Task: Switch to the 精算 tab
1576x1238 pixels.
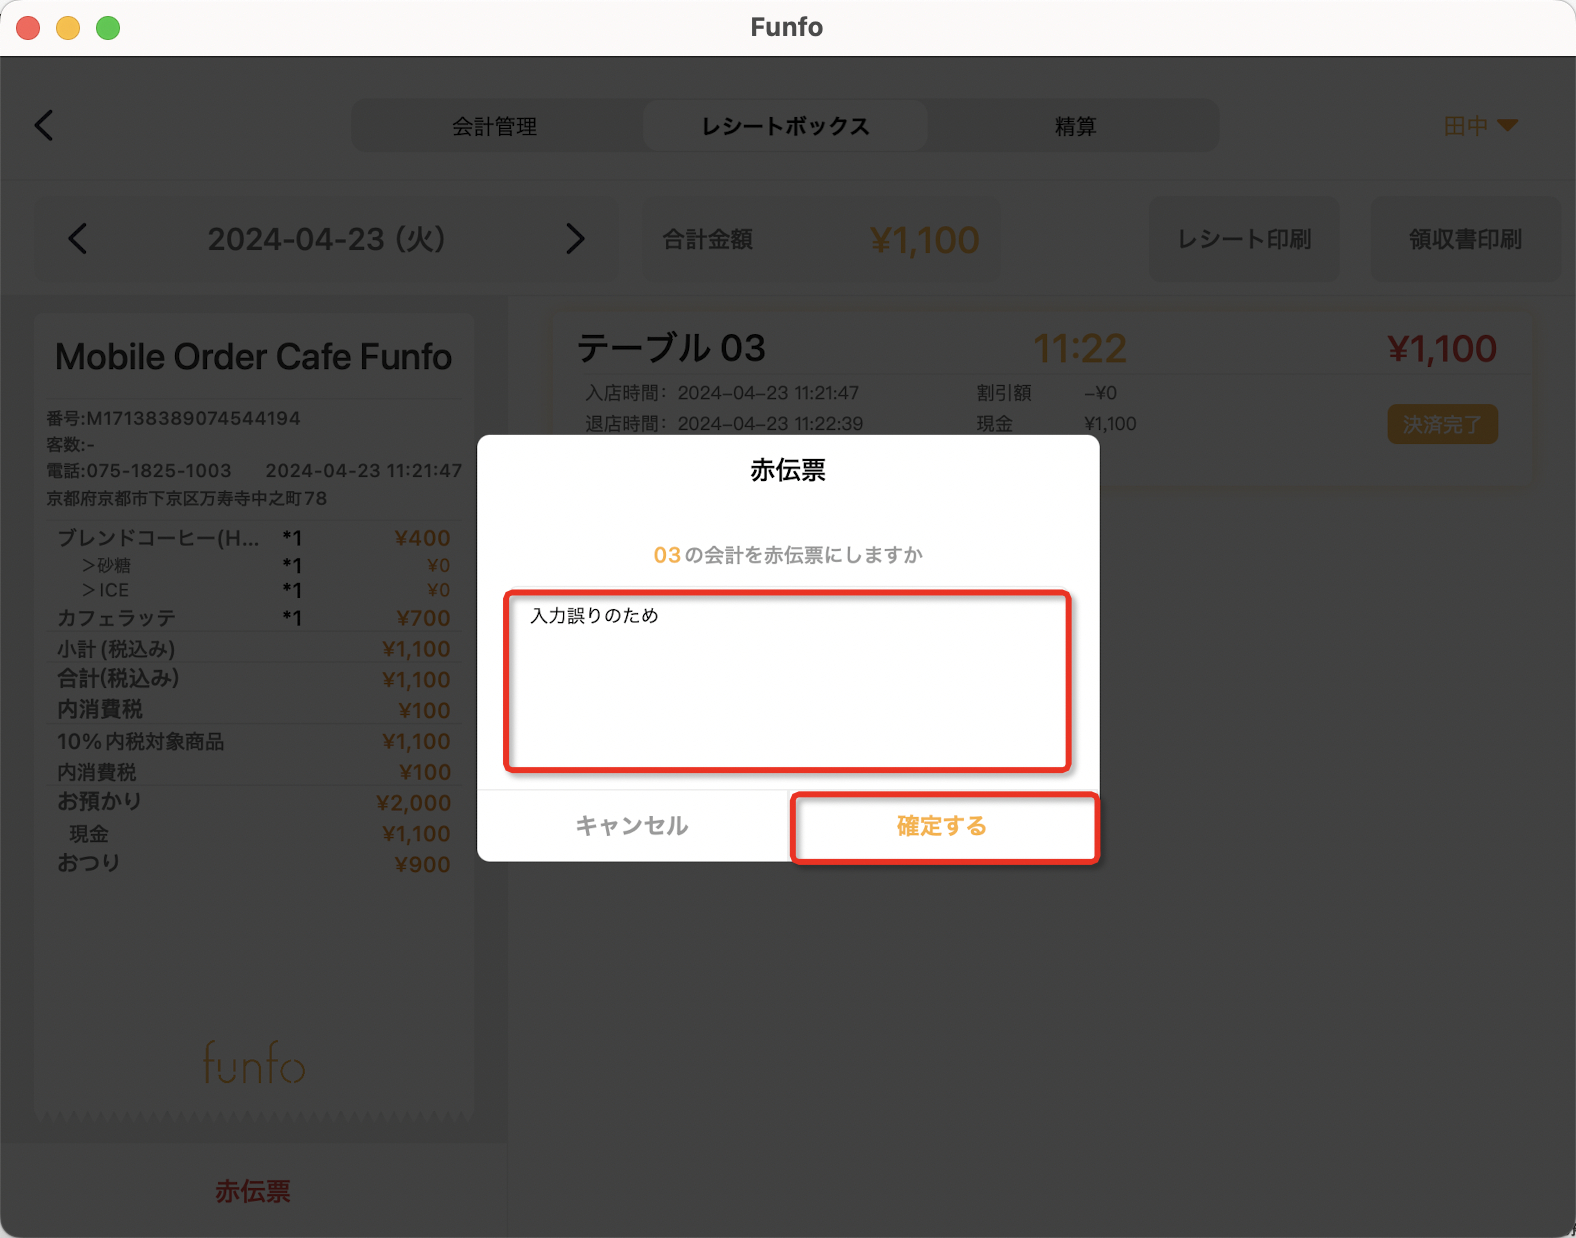Action: click(x=1076, y=126)
